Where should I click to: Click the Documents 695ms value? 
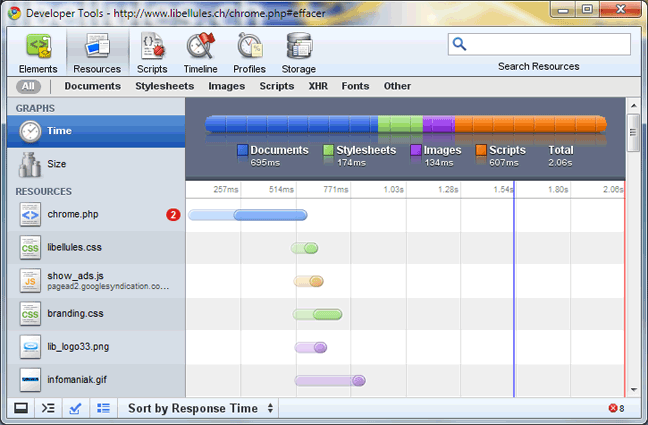pyautogui.click(x=265, y=163)
